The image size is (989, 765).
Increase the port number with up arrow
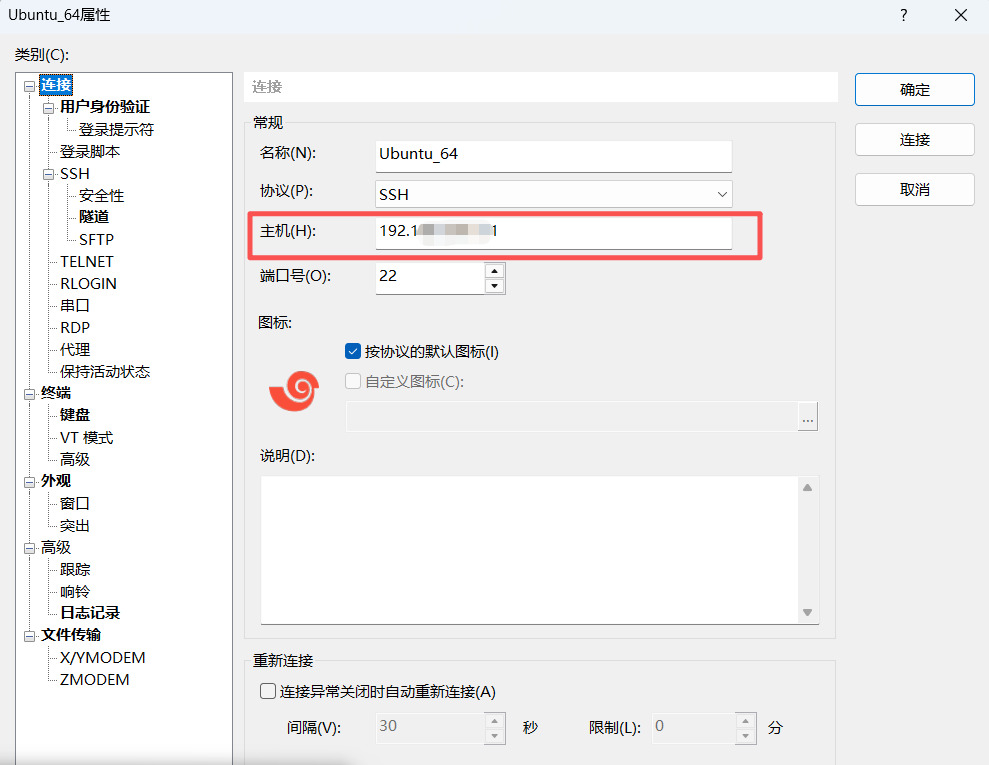pos(494,271)
